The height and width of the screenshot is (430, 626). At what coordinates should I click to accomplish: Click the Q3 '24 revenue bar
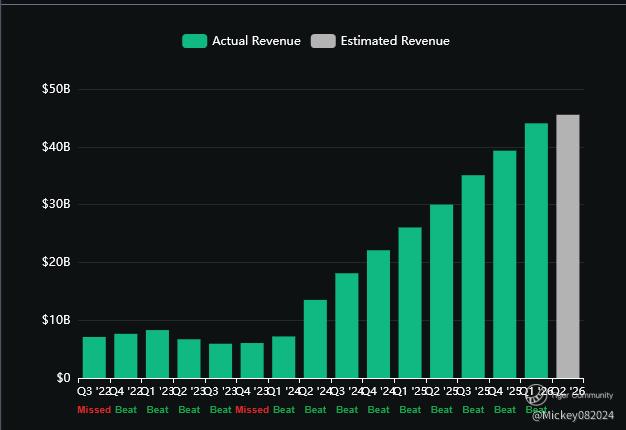tap(347, 325)
